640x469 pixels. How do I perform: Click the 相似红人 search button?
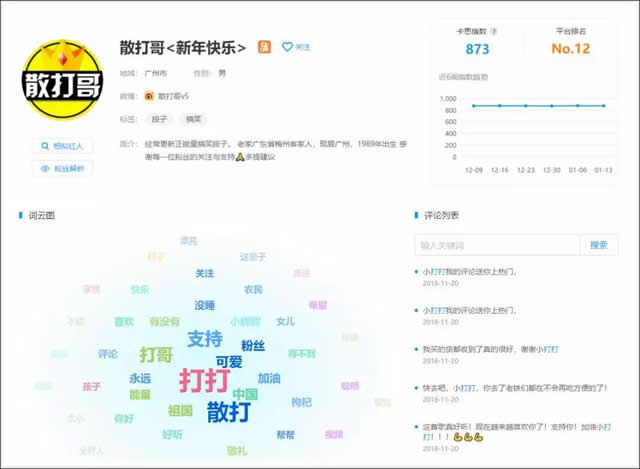click(x=62, y=146)
